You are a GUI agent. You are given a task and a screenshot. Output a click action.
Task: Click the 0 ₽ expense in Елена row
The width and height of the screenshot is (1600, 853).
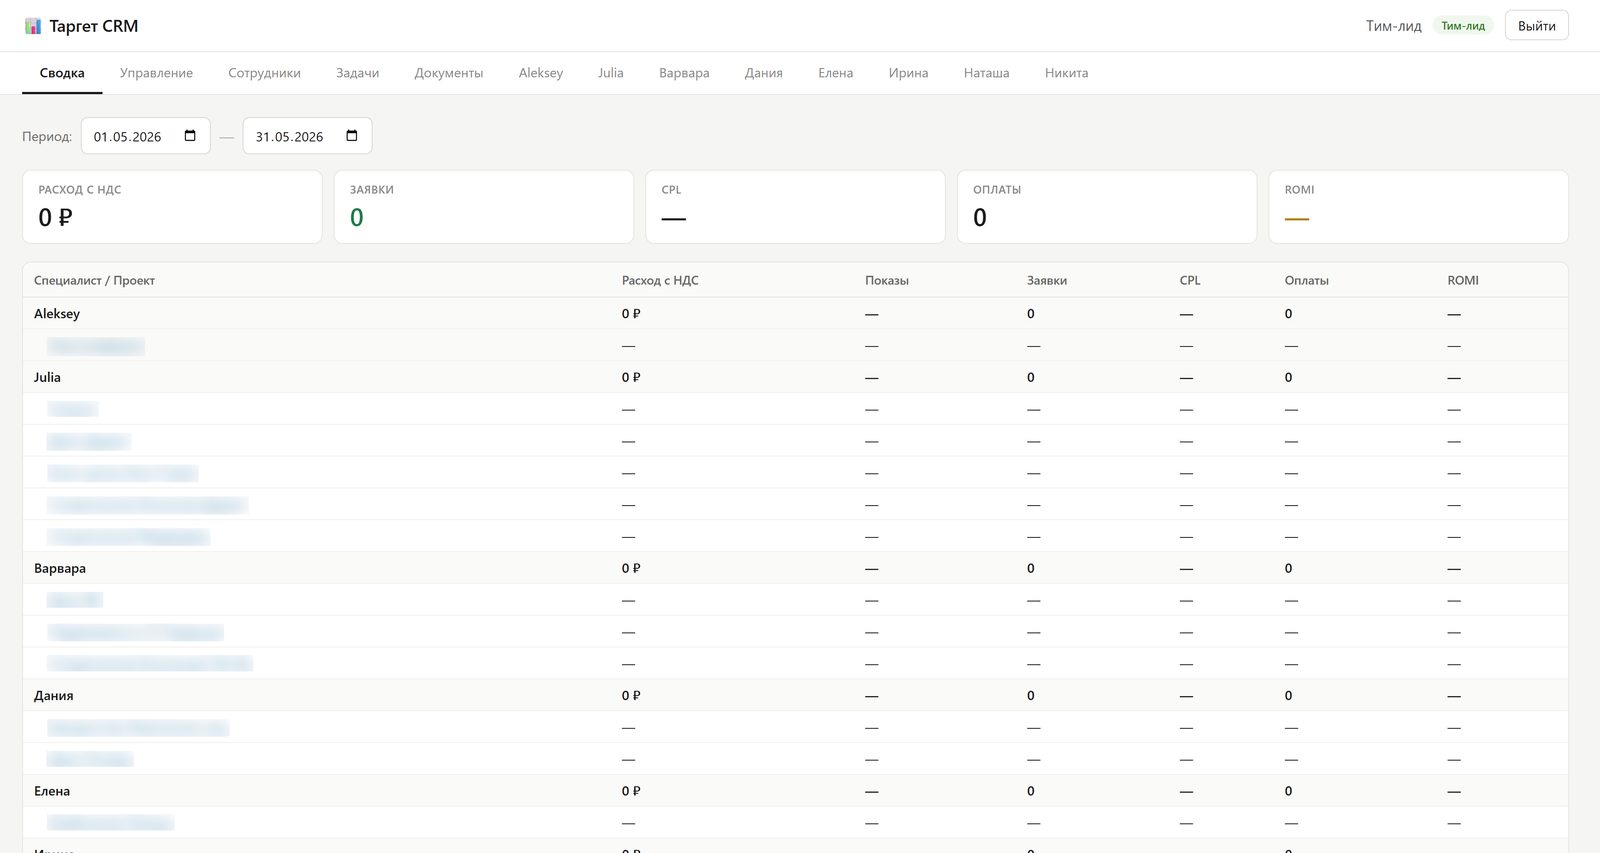click(x=631, y=791)
